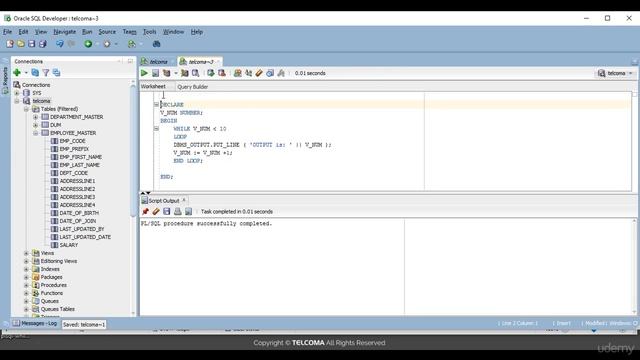Pin the Script Output panel
The height and width of the screenshot is (360, 640).
145,211
